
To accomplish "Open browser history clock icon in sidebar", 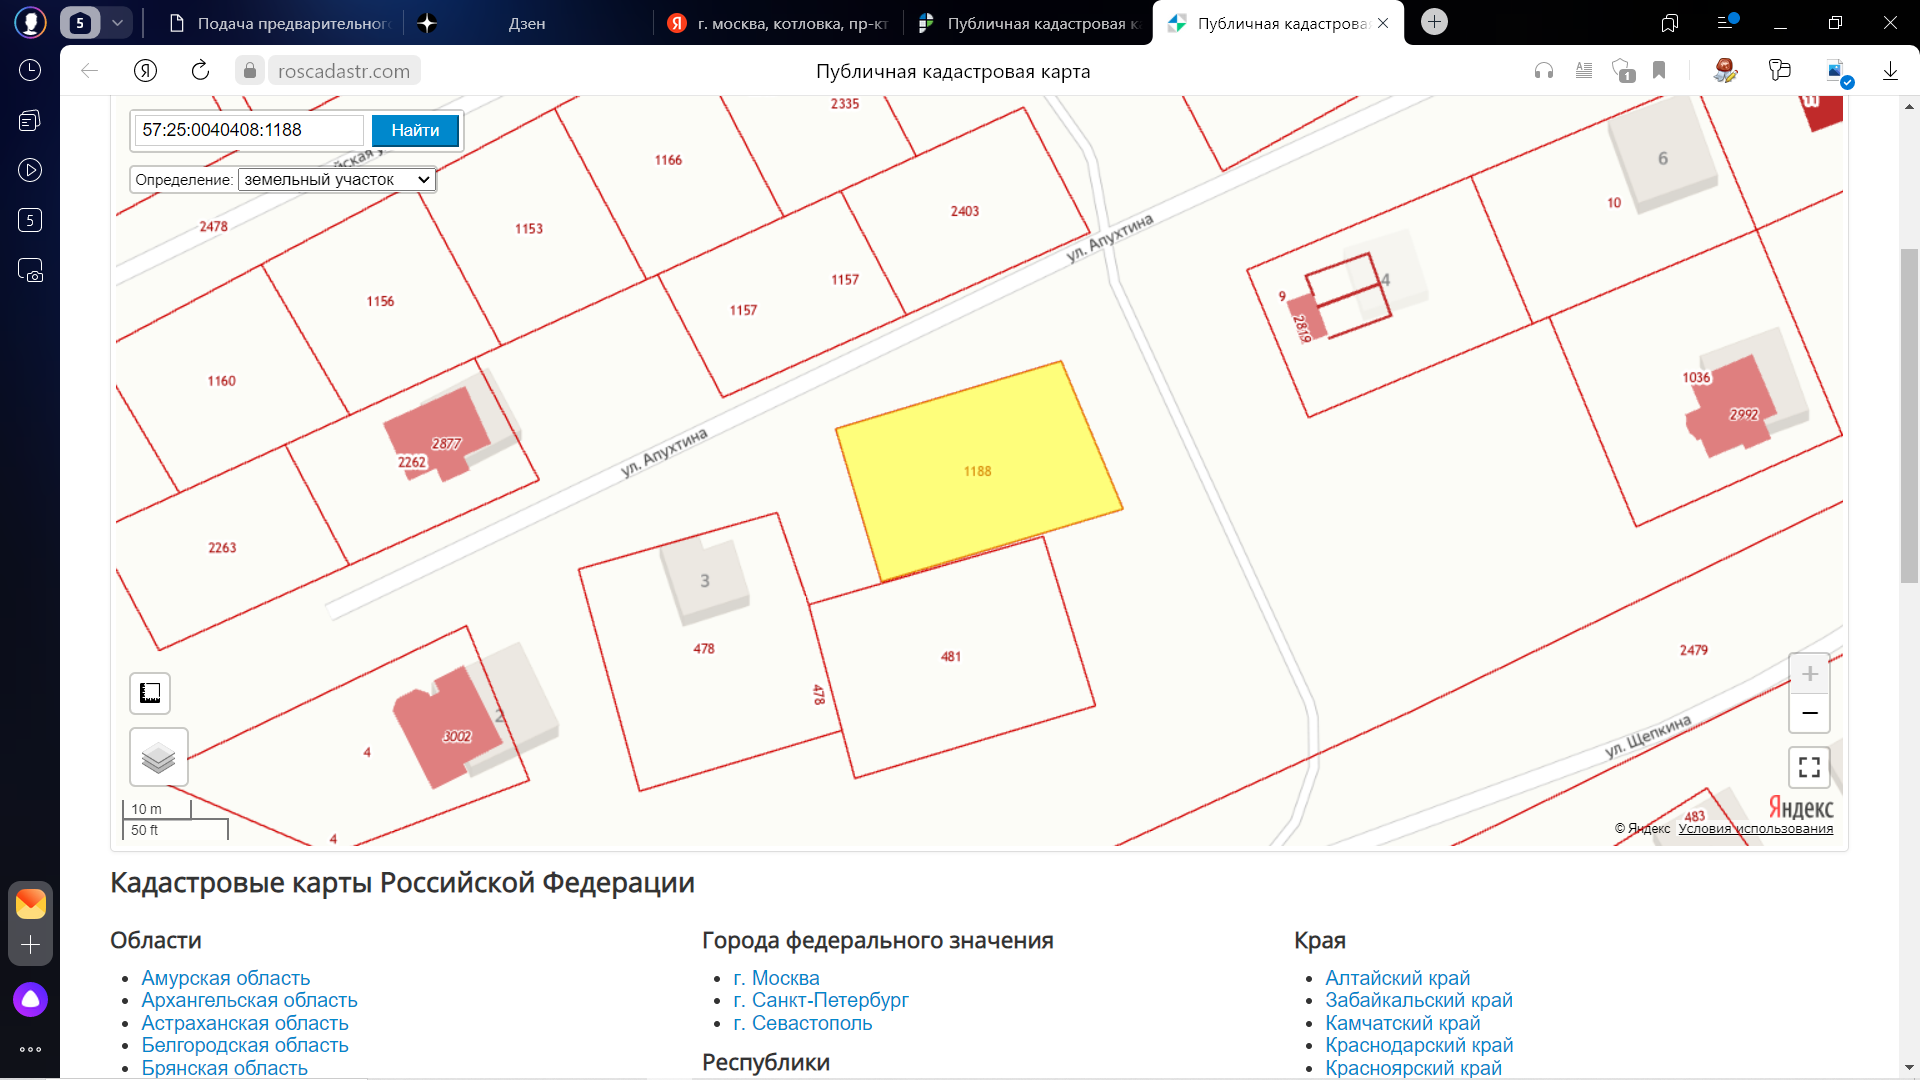I will pyautogui.click(x=30, y=70).
